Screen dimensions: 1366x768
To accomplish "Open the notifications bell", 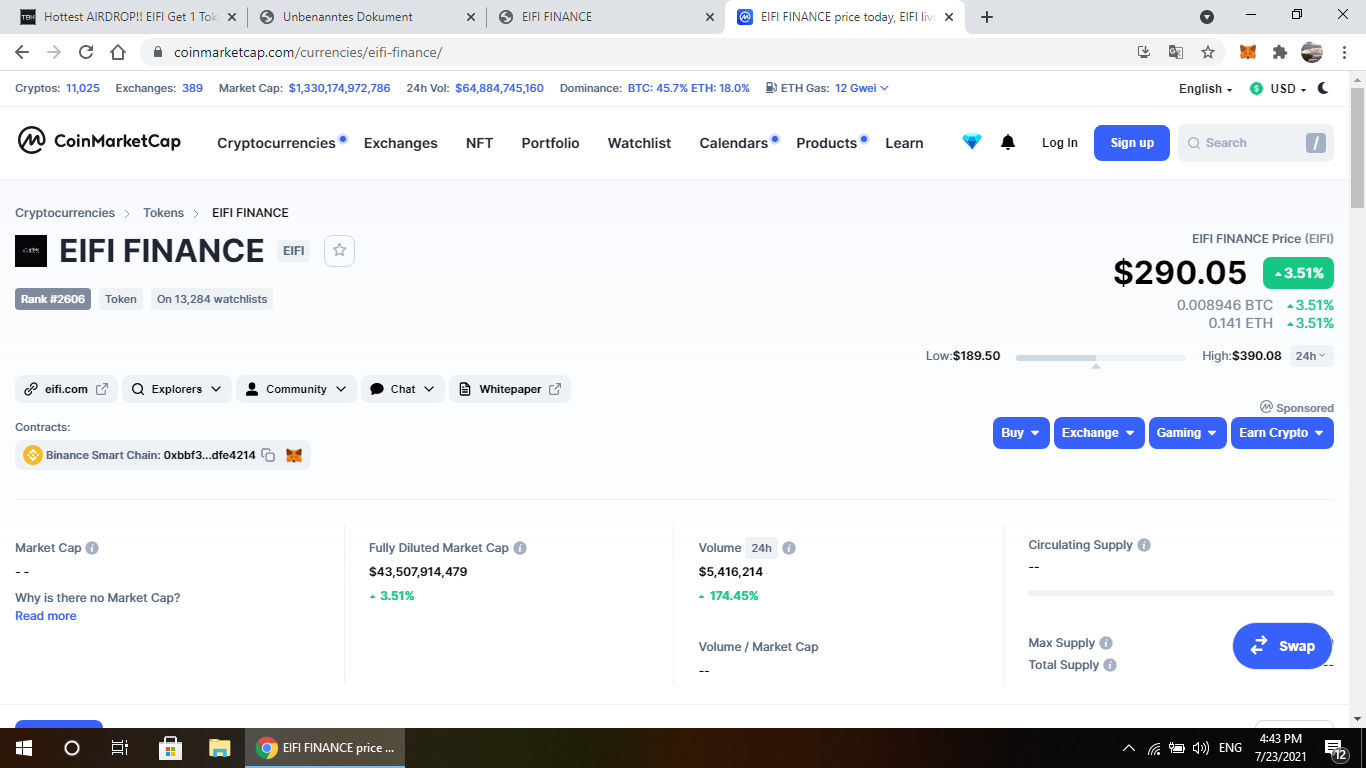I will [1008, 142].
